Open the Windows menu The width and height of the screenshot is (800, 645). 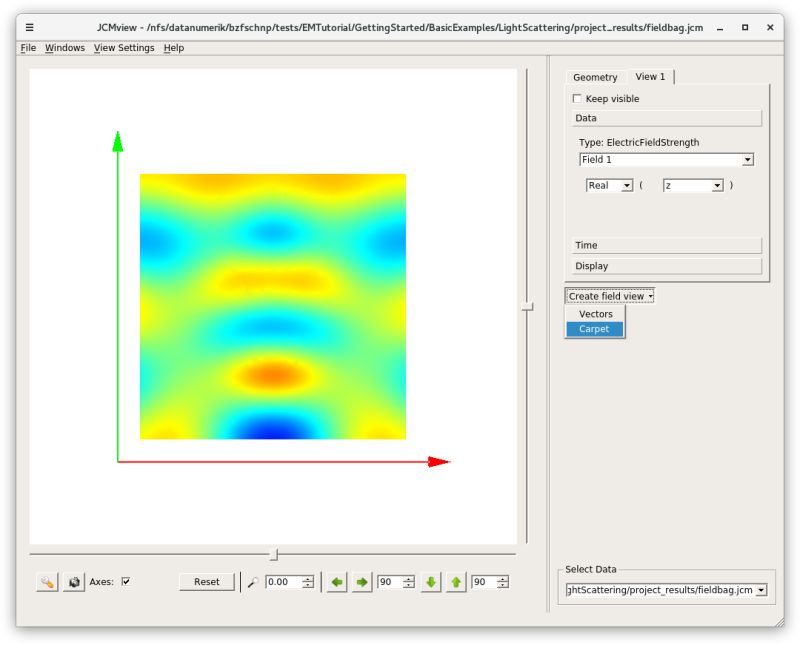point(65,47)
